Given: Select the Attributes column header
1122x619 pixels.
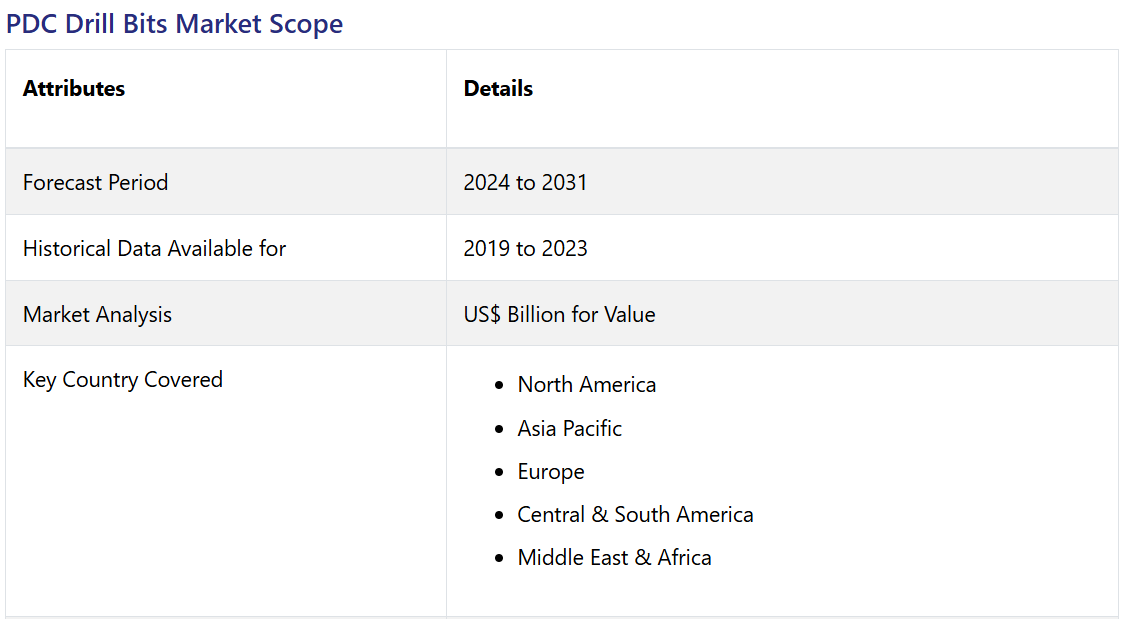Looking at the screenshot, I should pyautogui.click(x=74, y=89).
